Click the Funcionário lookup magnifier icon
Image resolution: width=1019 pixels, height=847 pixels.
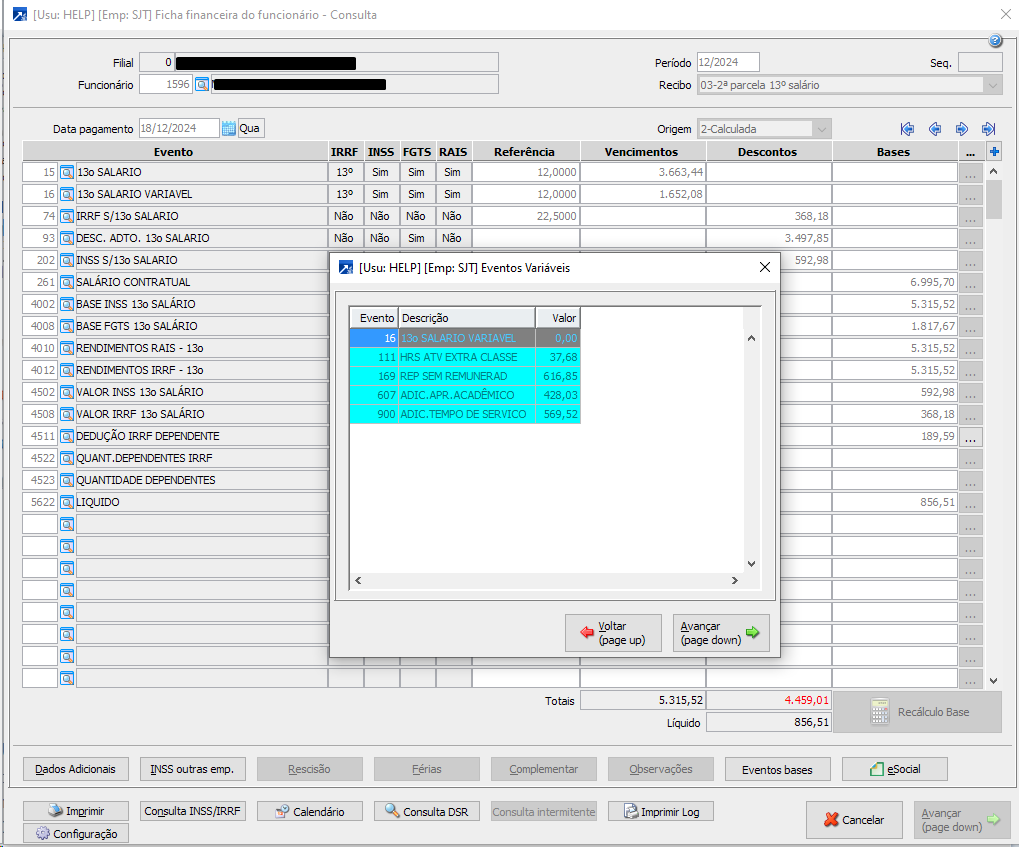pyautogui.click(x=202, y=85)
